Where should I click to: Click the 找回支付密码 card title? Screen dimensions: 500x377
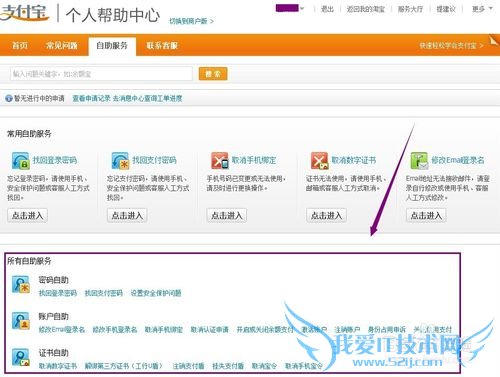(154, 160)
